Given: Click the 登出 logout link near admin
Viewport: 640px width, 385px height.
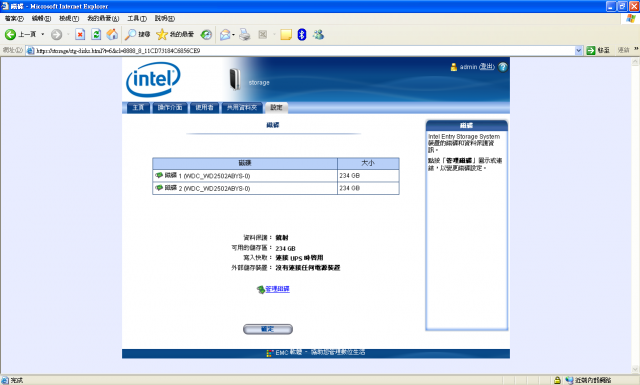Looking at the screenshot, I should pos(487,67).
